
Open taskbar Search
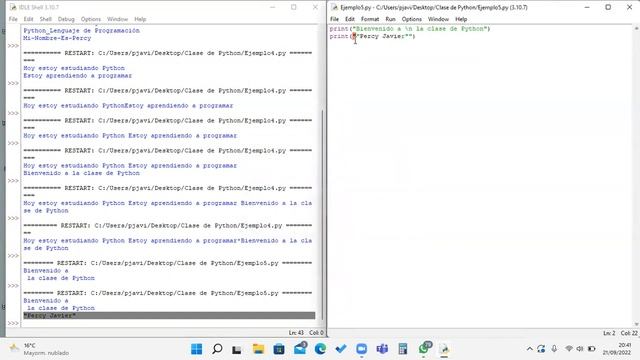pos(217,349)
